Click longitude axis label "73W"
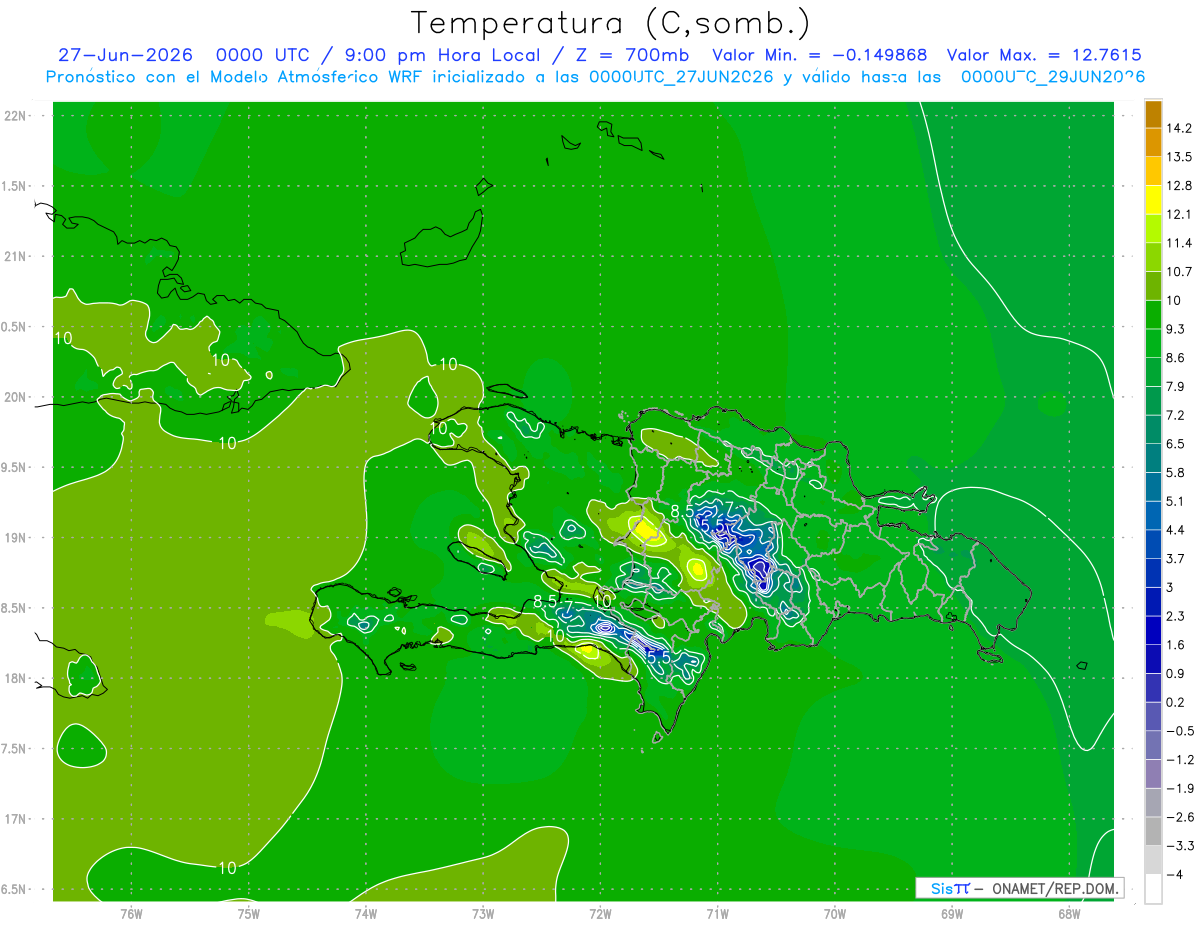 point(483,913)
